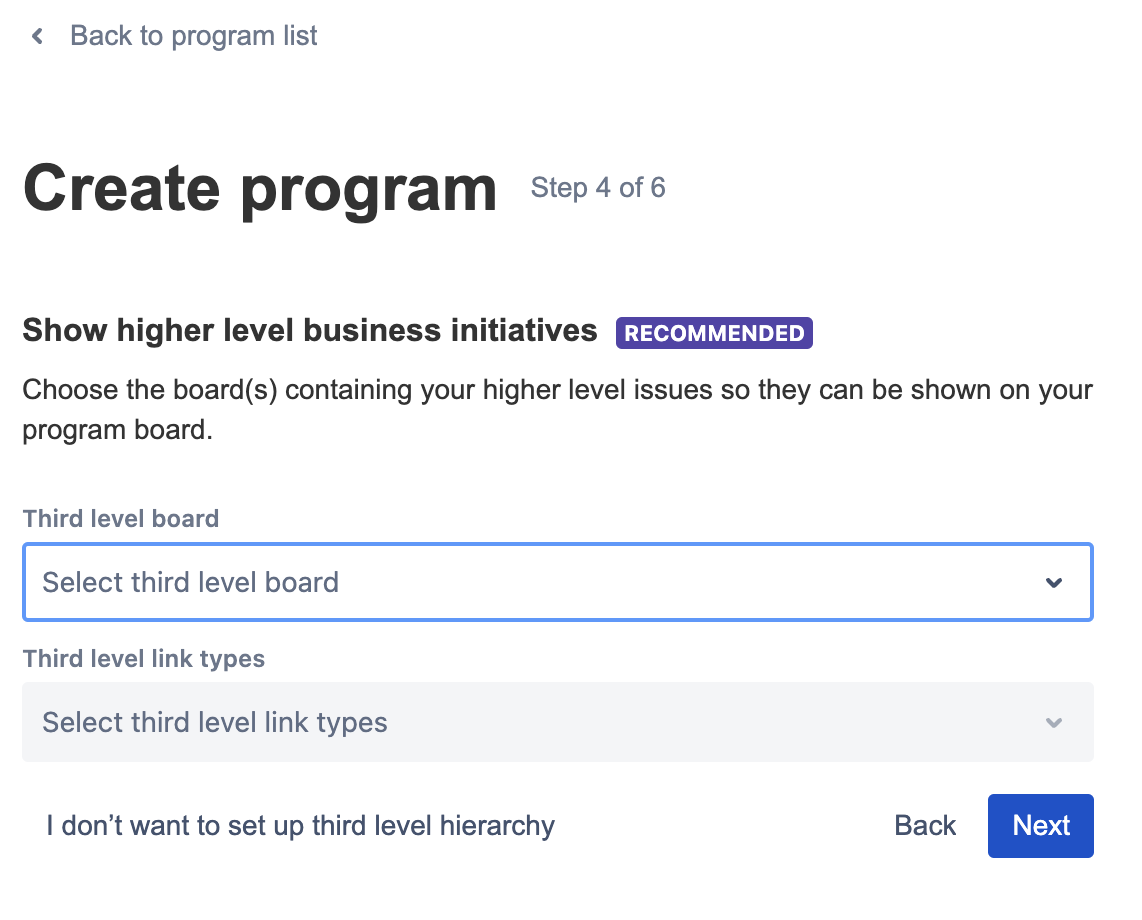The image size is (1142, 920).
Task: Click the Select third level board placeholder text
Action: (191, 582)
